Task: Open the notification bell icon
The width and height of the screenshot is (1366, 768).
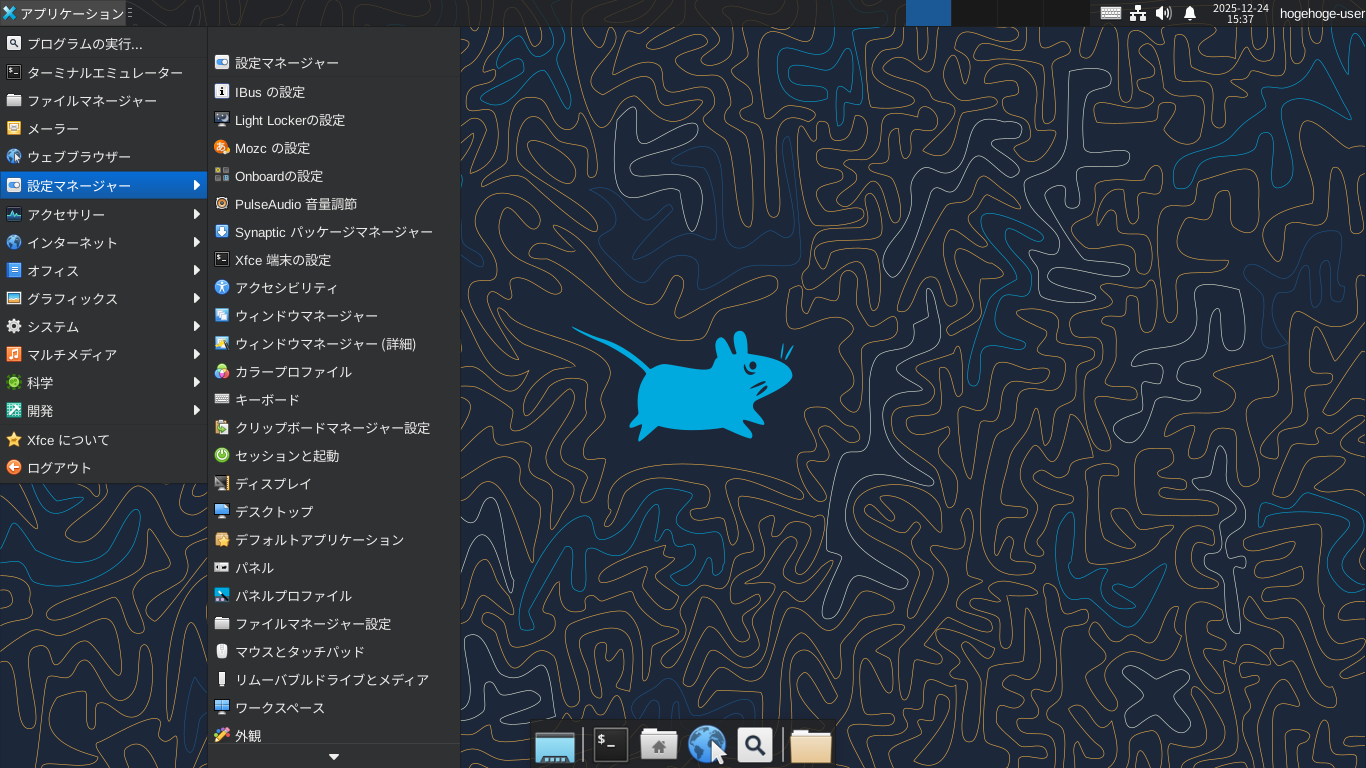Action: tap(1190, 13)
